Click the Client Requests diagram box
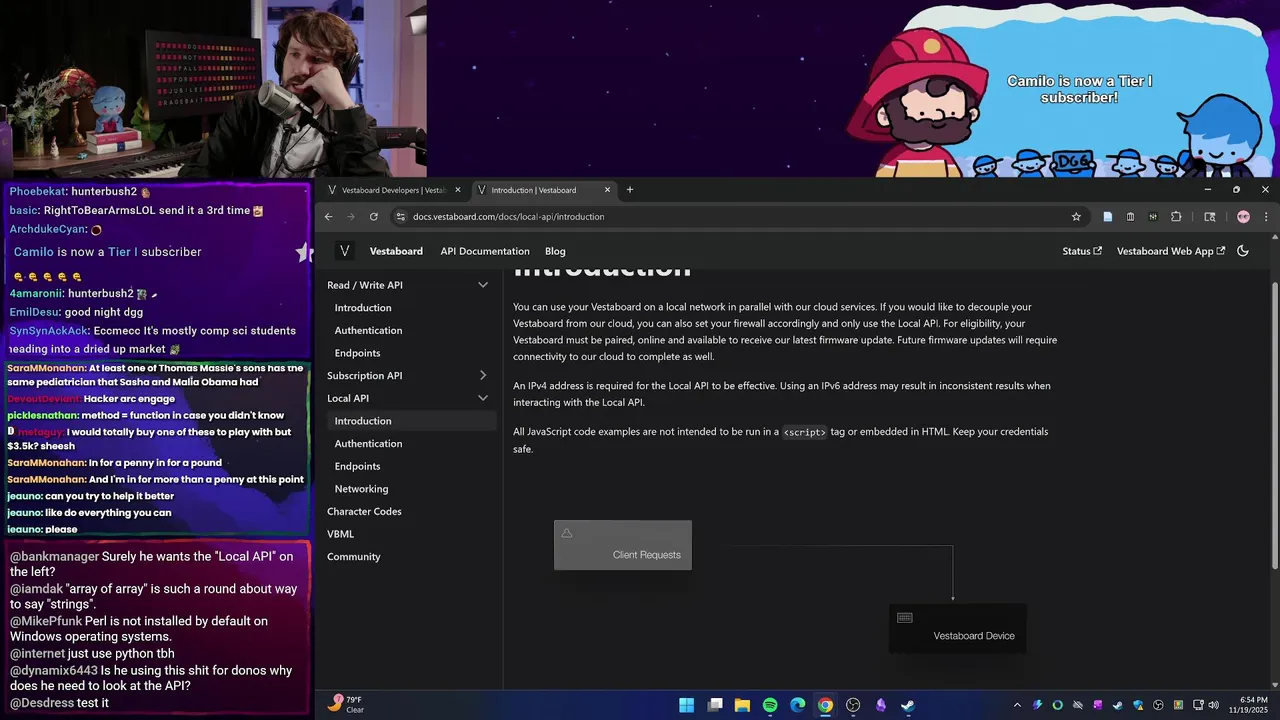 [623, 545]
